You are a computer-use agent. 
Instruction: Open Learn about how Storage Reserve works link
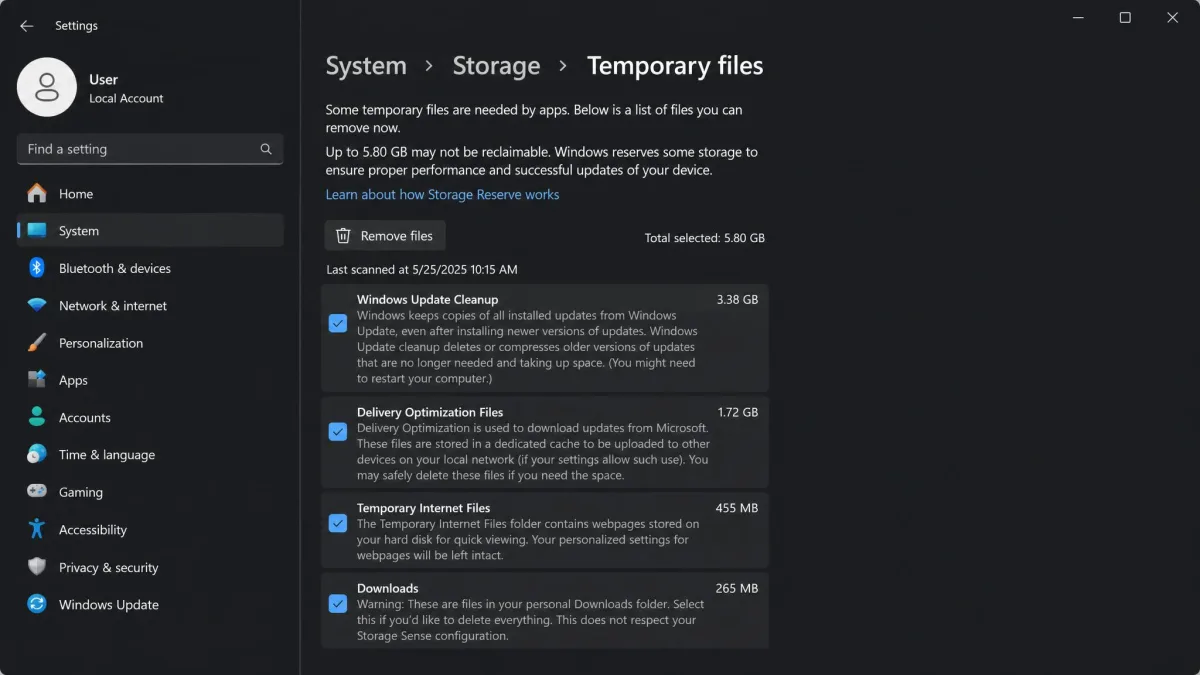coord(442,195)
